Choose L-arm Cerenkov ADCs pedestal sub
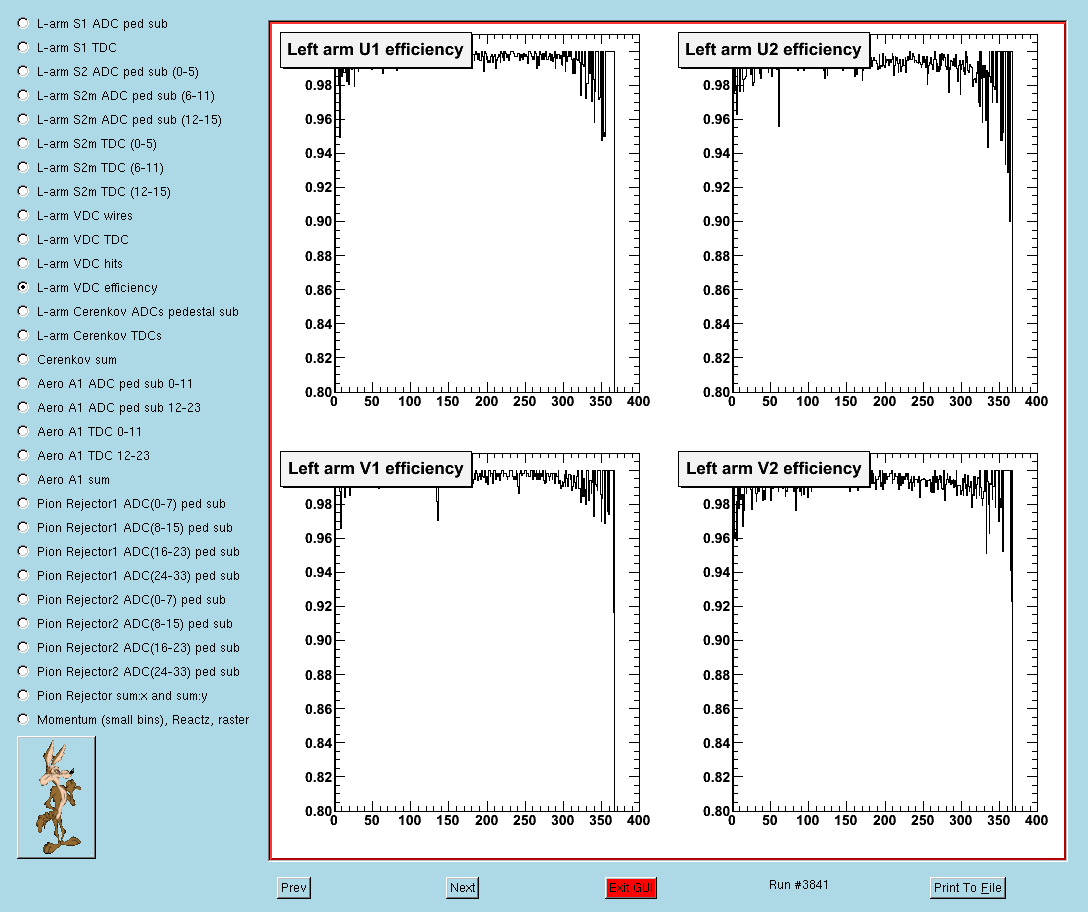Viewport: 1088px width, 912px height. tap(23, 311)
